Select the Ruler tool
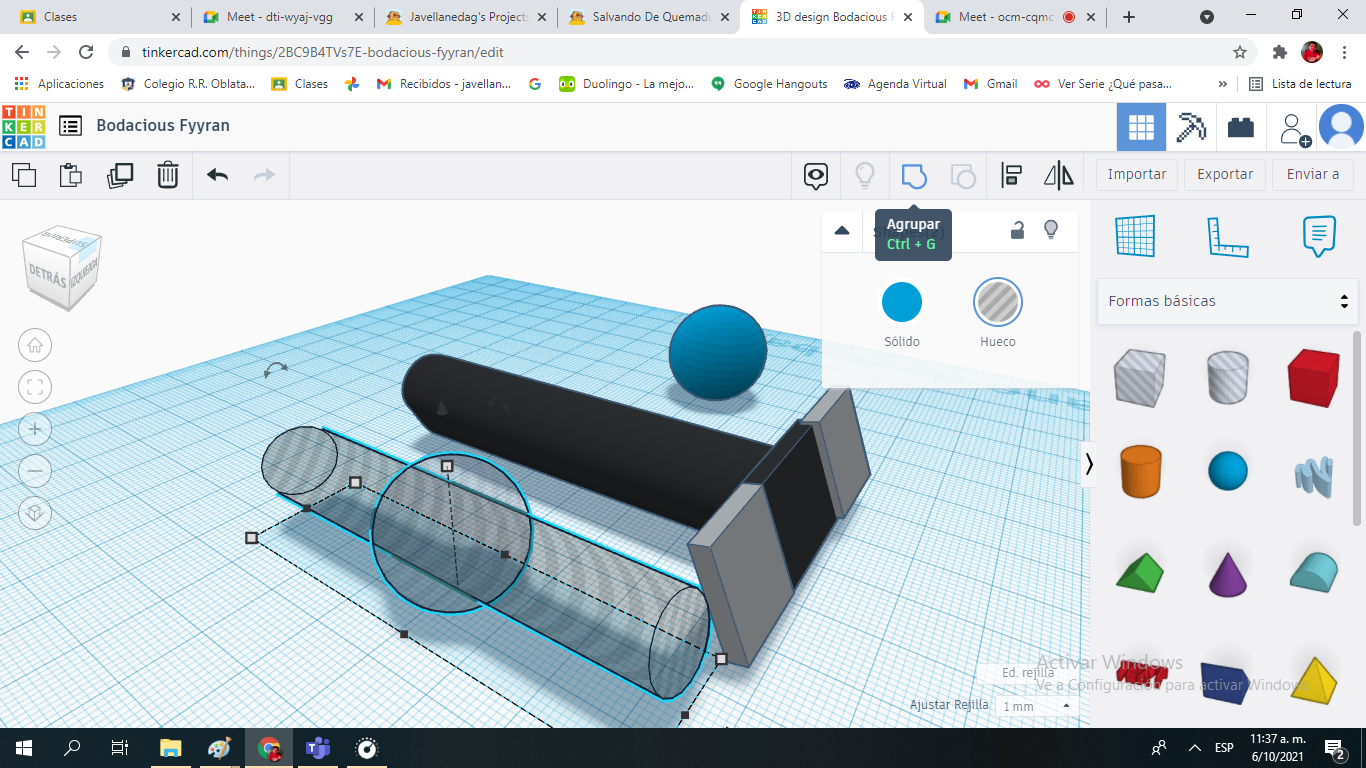This screenshot has height=768, width=1366. 1227,236
